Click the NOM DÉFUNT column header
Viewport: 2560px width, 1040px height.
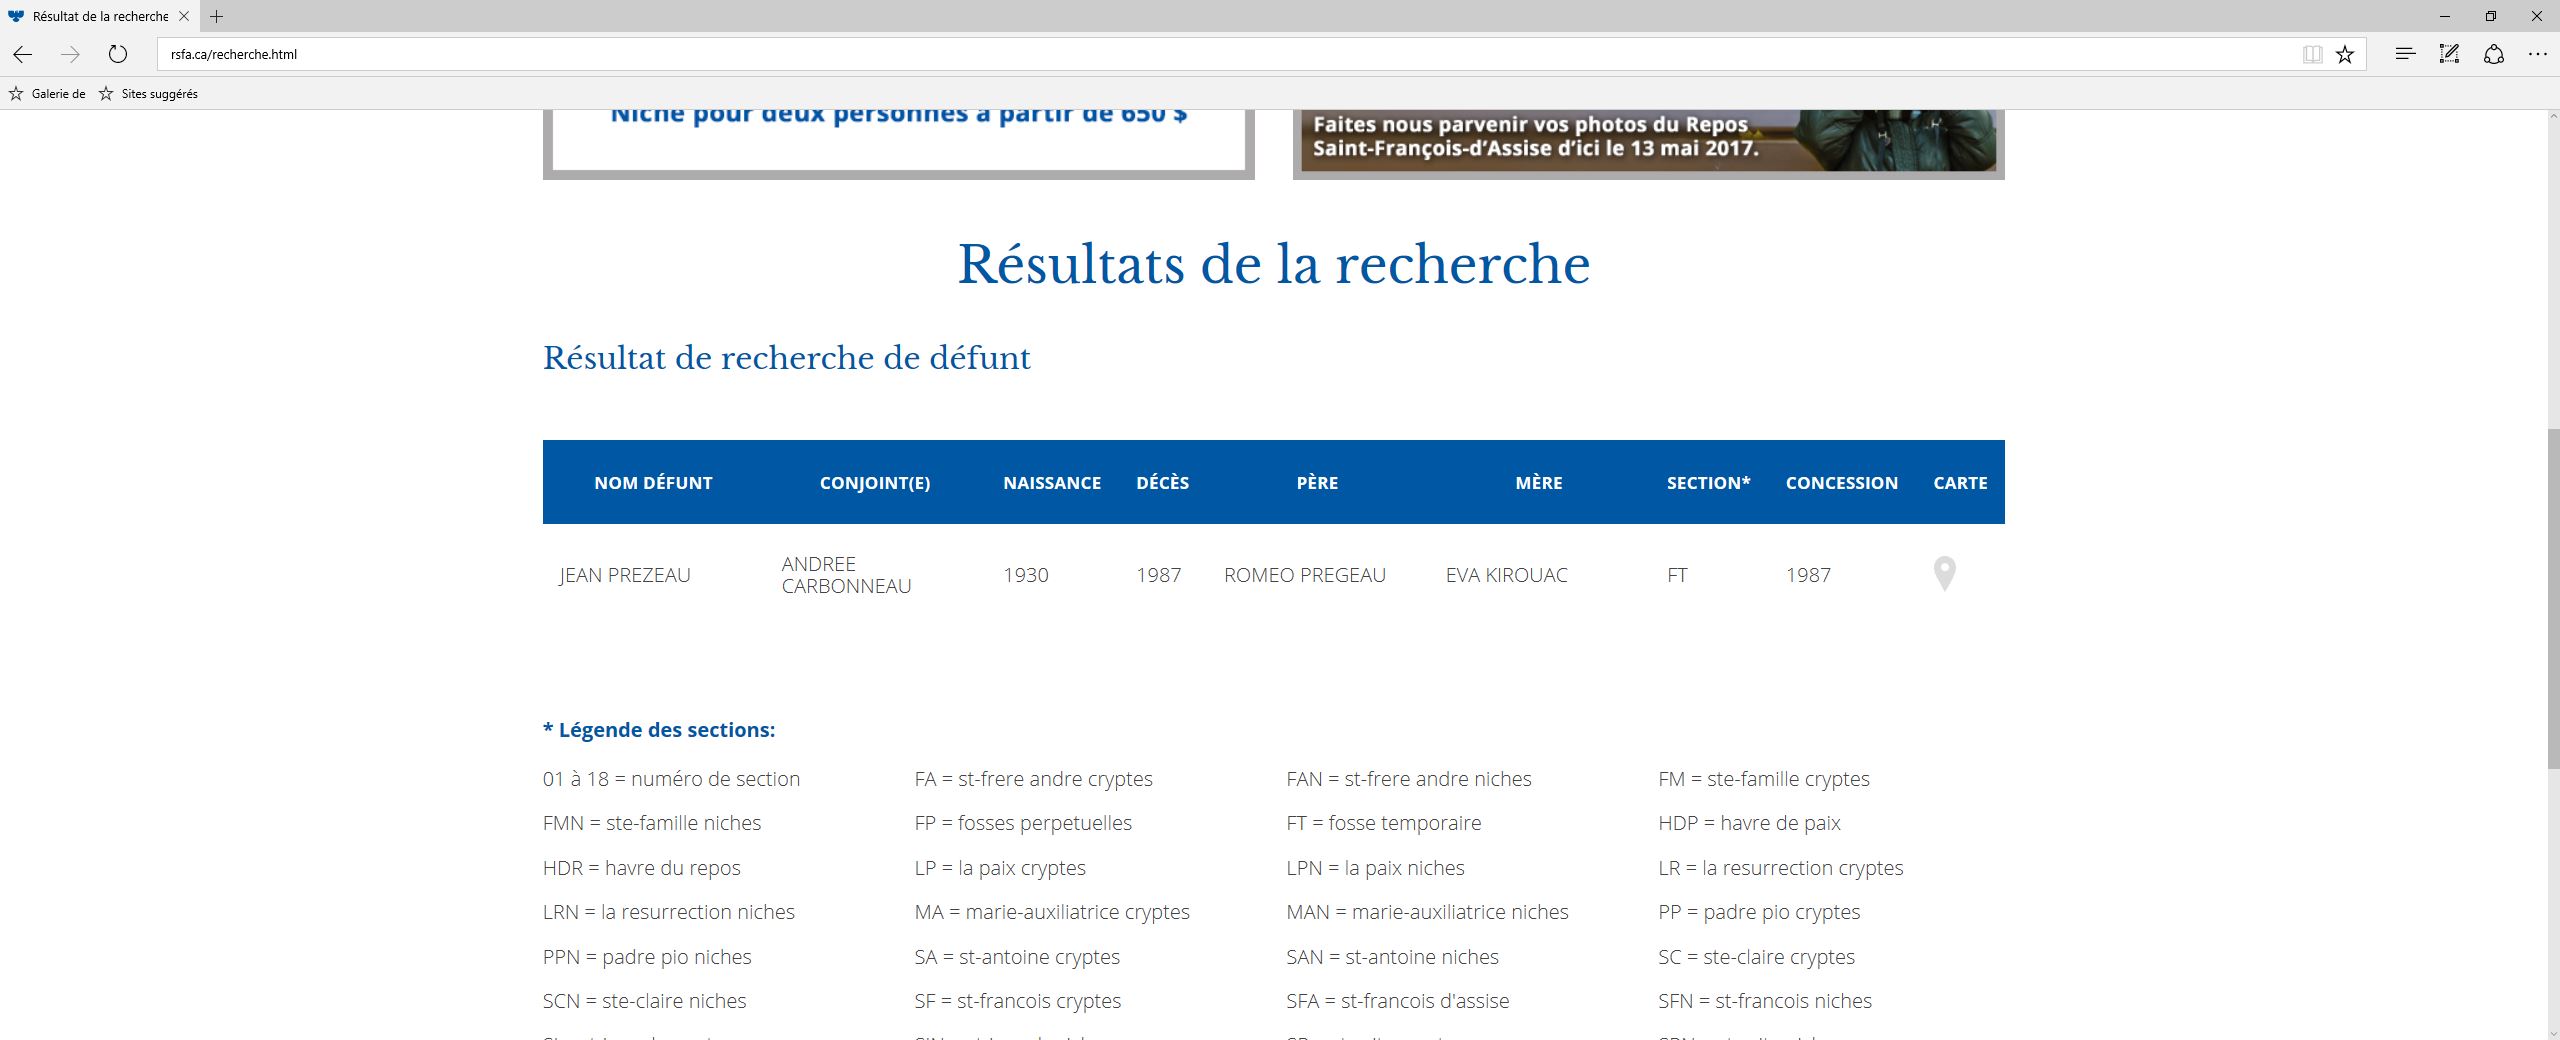point(653,483)
